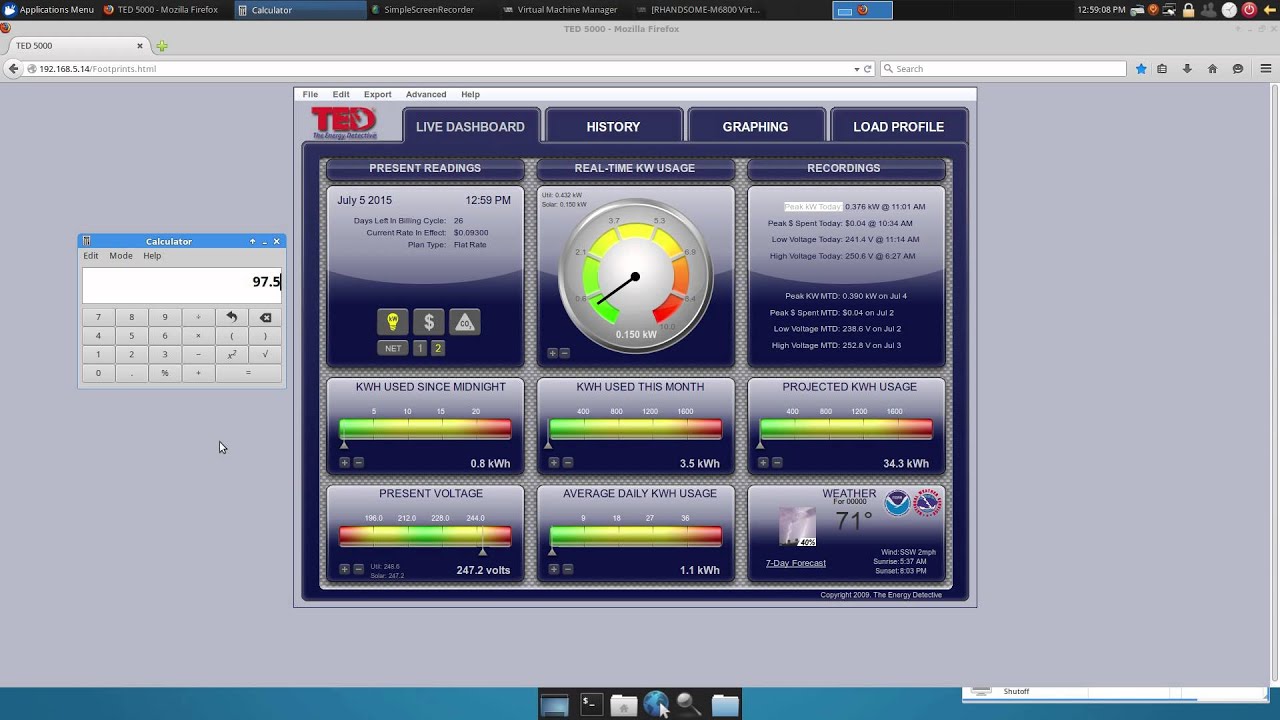
Task: Zoom in the Real-Time kW gauge
Action: [552, 353]
